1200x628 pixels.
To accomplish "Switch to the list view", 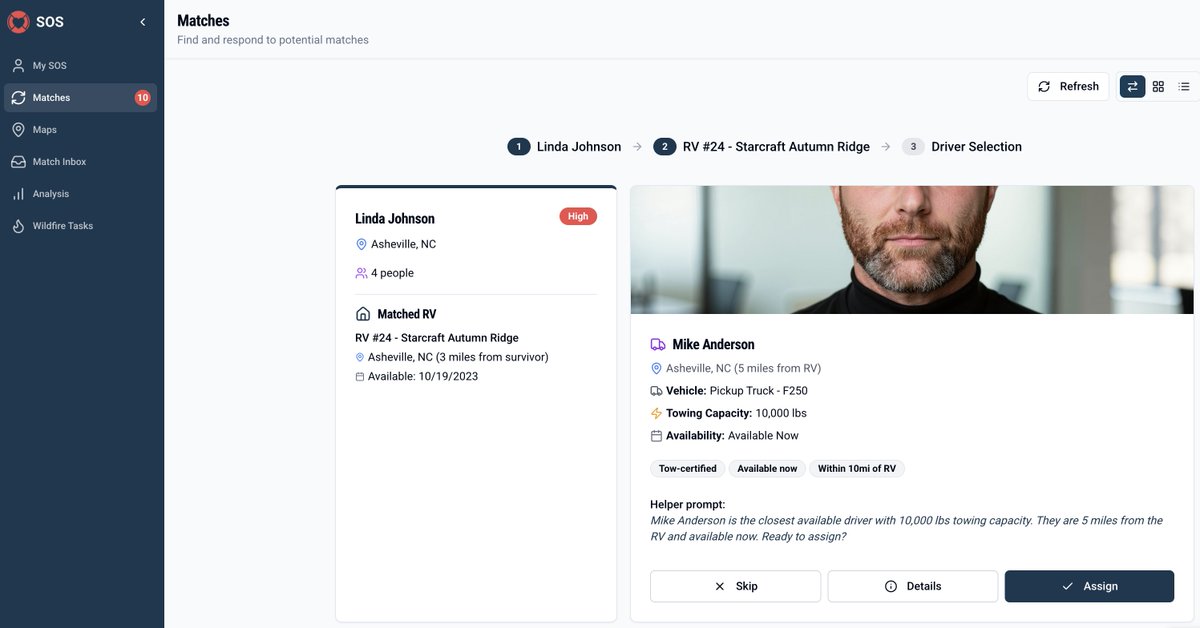I will click(1184, 87).
